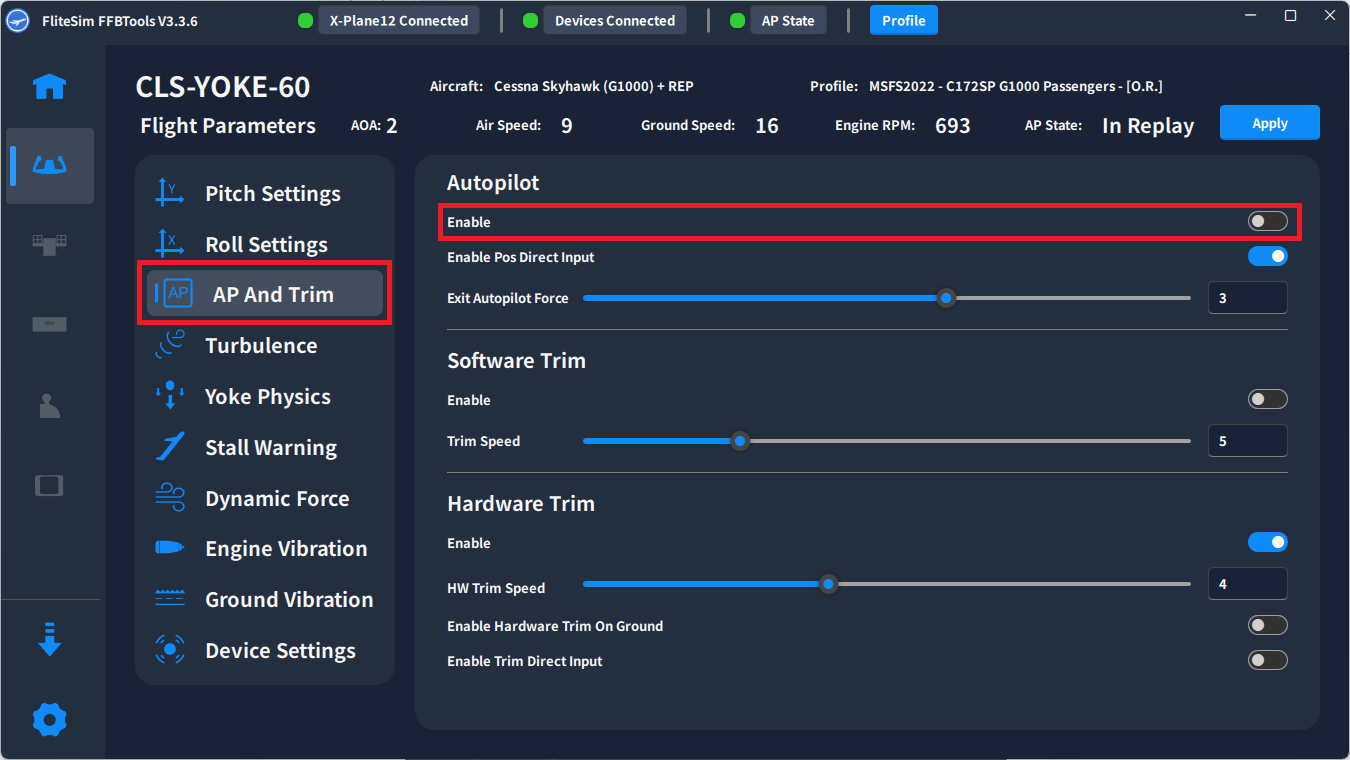This screenshot has width=1350, height=760.
Task: Click the download/update arrow icon
Action: pos(50,639)
